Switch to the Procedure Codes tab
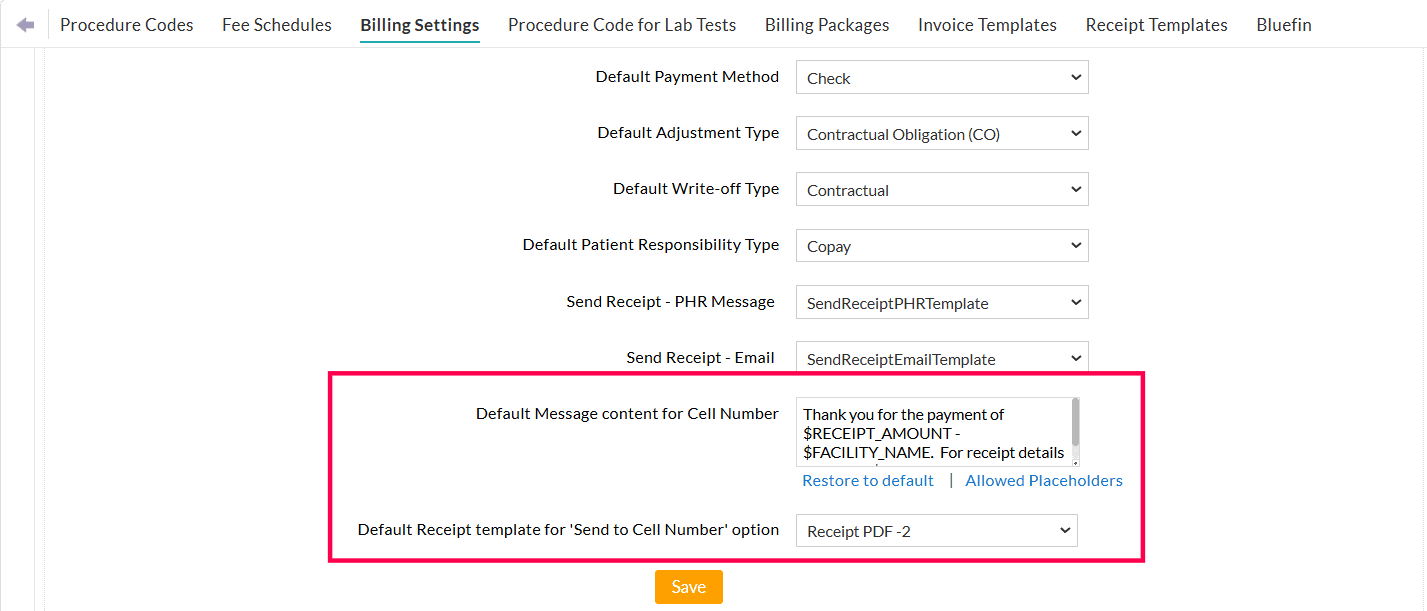The height and width of the screenshot is (611, 1427). [x=126, y=24]
